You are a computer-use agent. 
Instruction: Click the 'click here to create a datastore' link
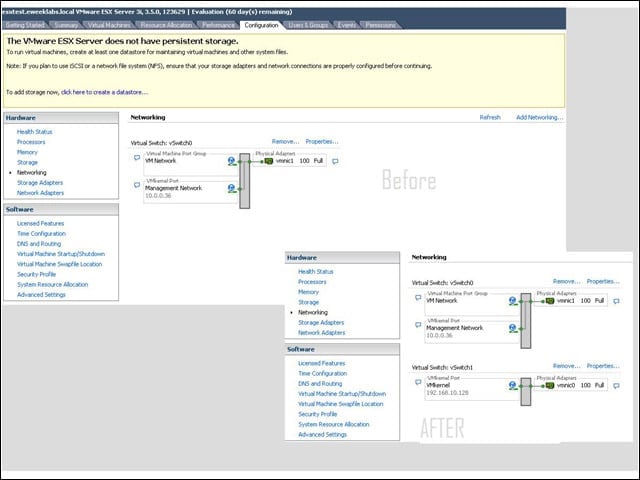(x=104, y=92)
